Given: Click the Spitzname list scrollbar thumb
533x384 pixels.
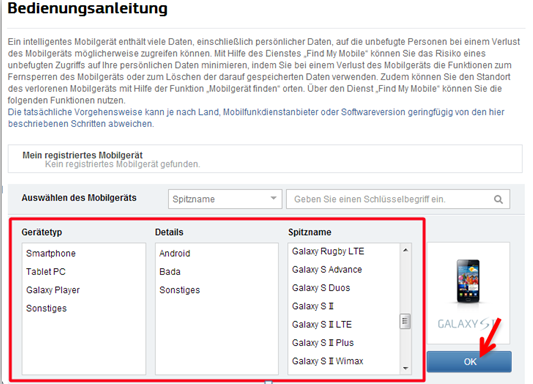Looking at the screenshot, I should 405,321.
